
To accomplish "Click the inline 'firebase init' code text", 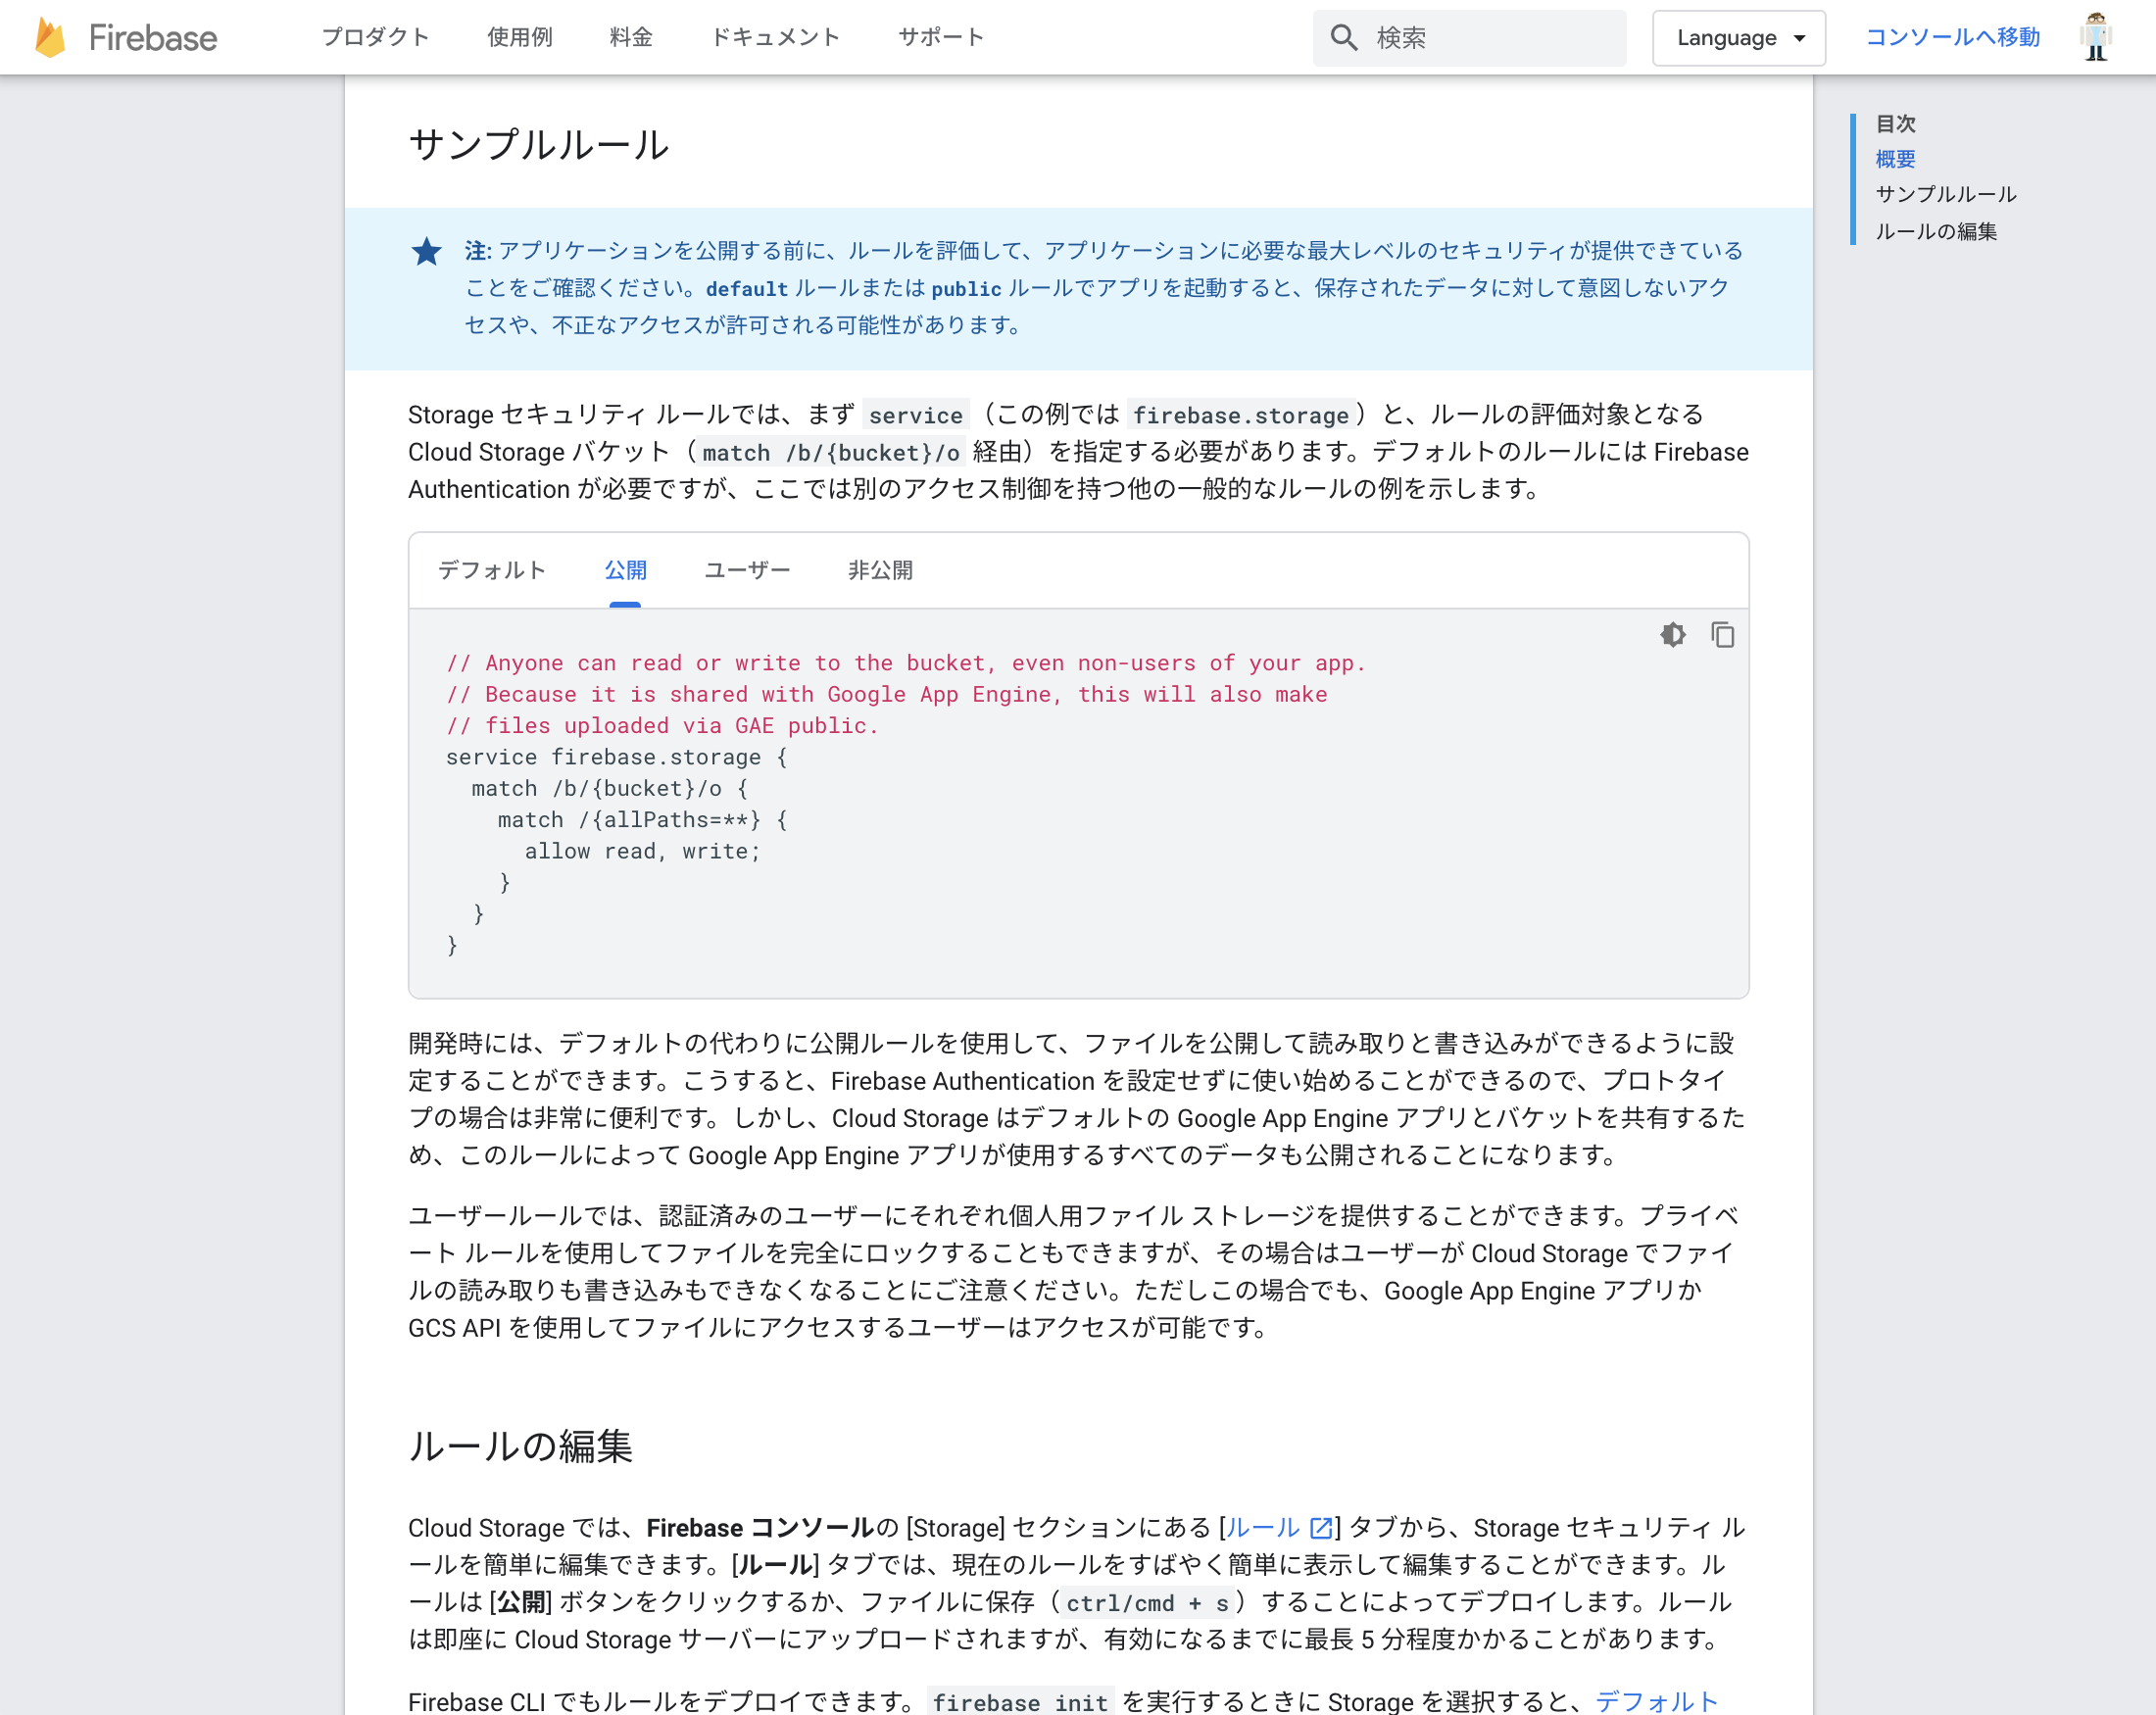I will click(x=1020, y=1701).
